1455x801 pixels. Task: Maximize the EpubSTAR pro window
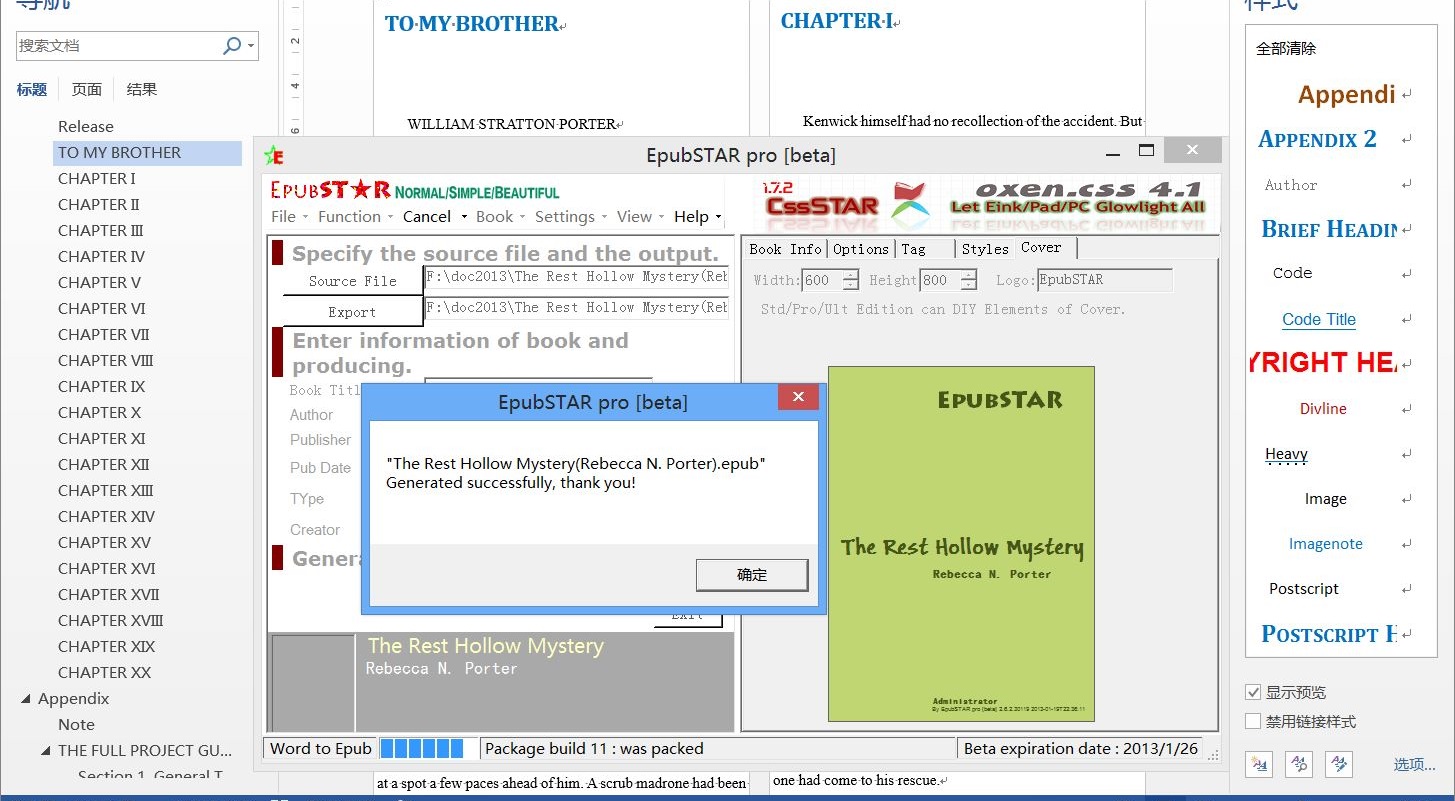pos(1146,151)
